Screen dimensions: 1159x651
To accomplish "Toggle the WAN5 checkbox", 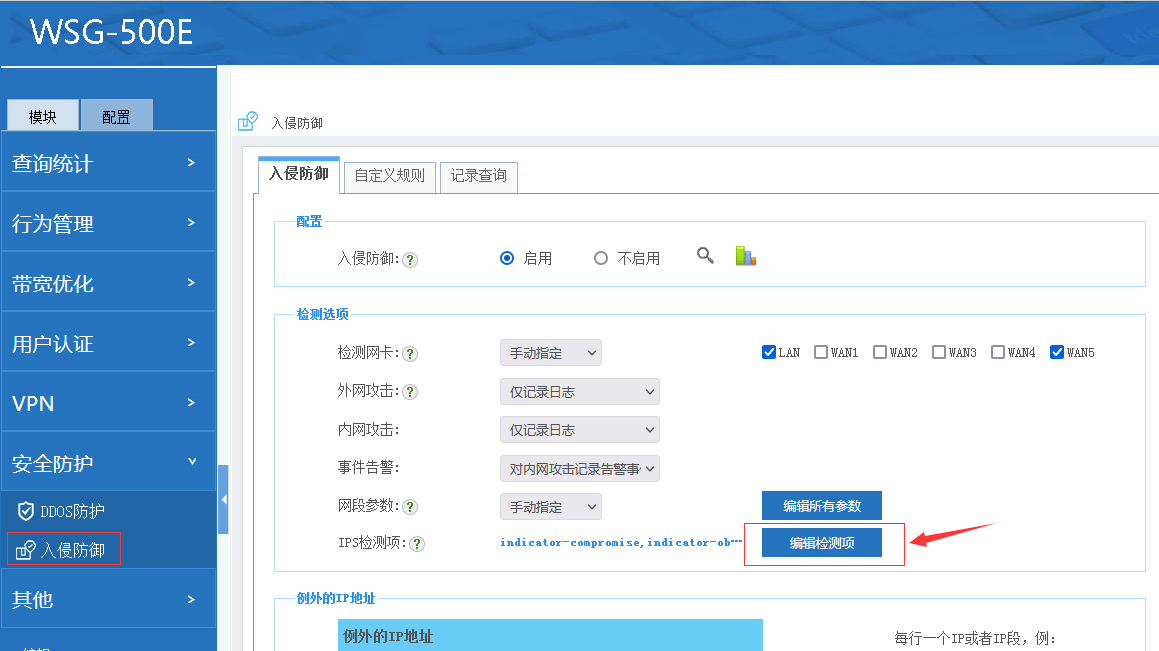I will pos(1057,352).
